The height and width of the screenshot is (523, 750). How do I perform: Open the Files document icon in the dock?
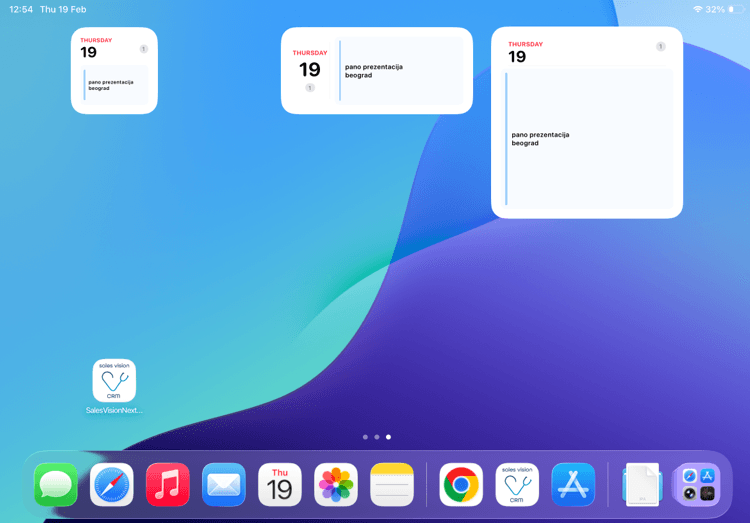click(x=642, y=484)
